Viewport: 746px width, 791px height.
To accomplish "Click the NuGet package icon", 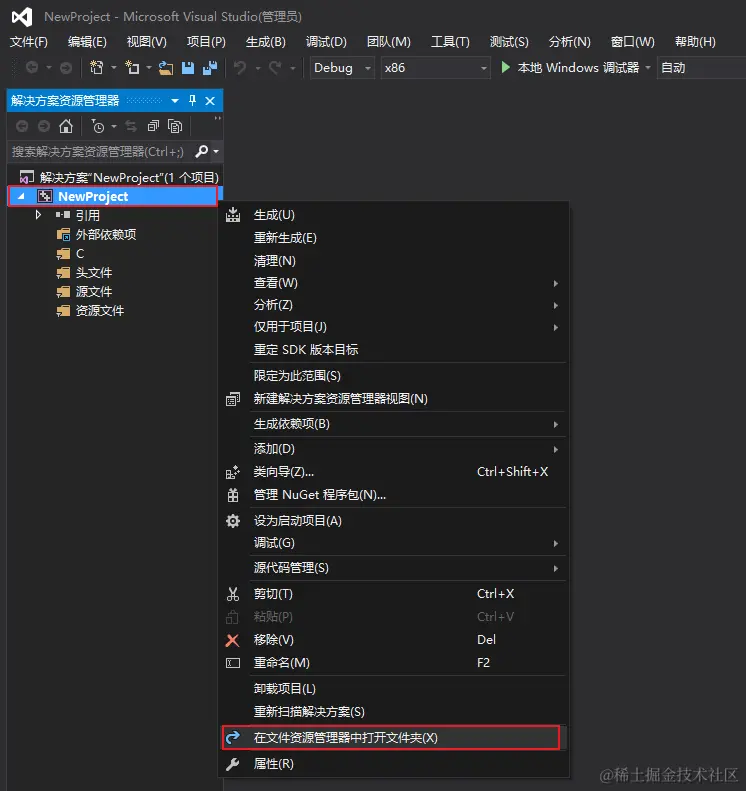I will pos(233,495).
